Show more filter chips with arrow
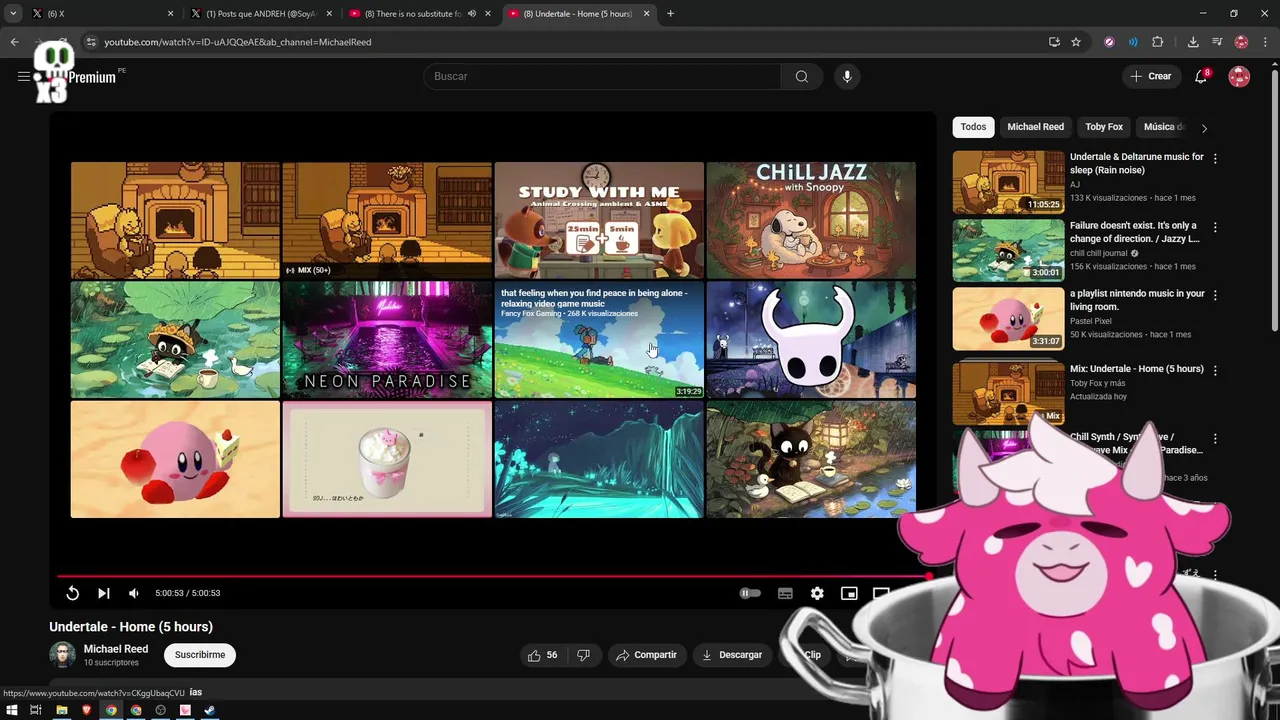1280x720 pixels. 1204,128
